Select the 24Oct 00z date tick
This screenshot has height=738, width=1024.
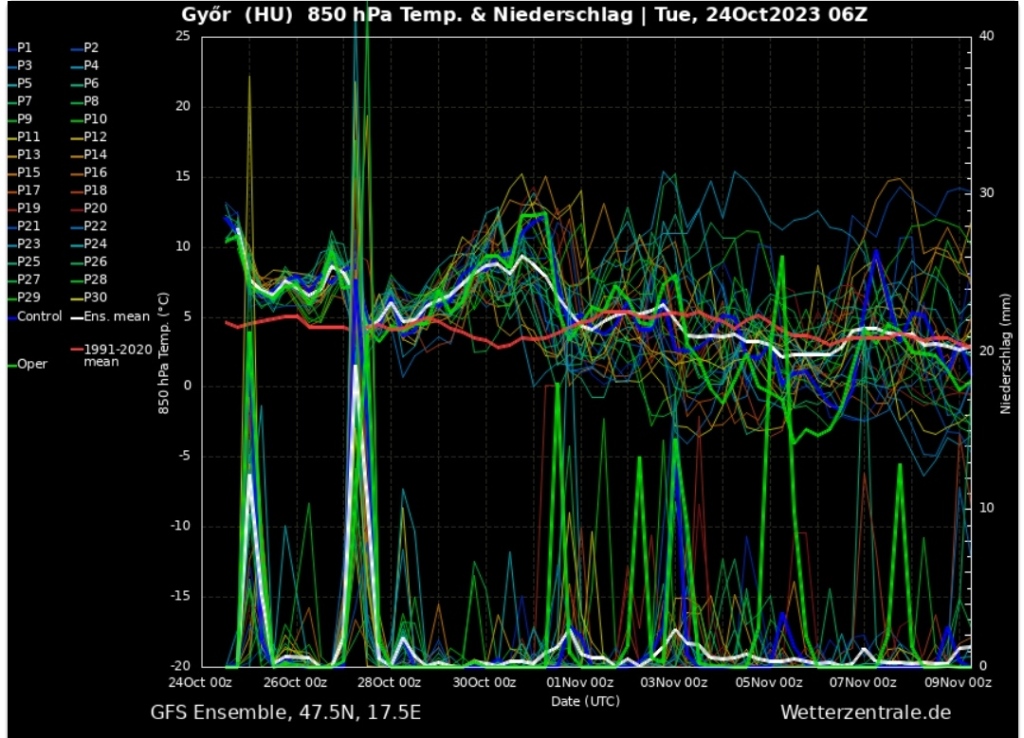[x=201, y=683]
